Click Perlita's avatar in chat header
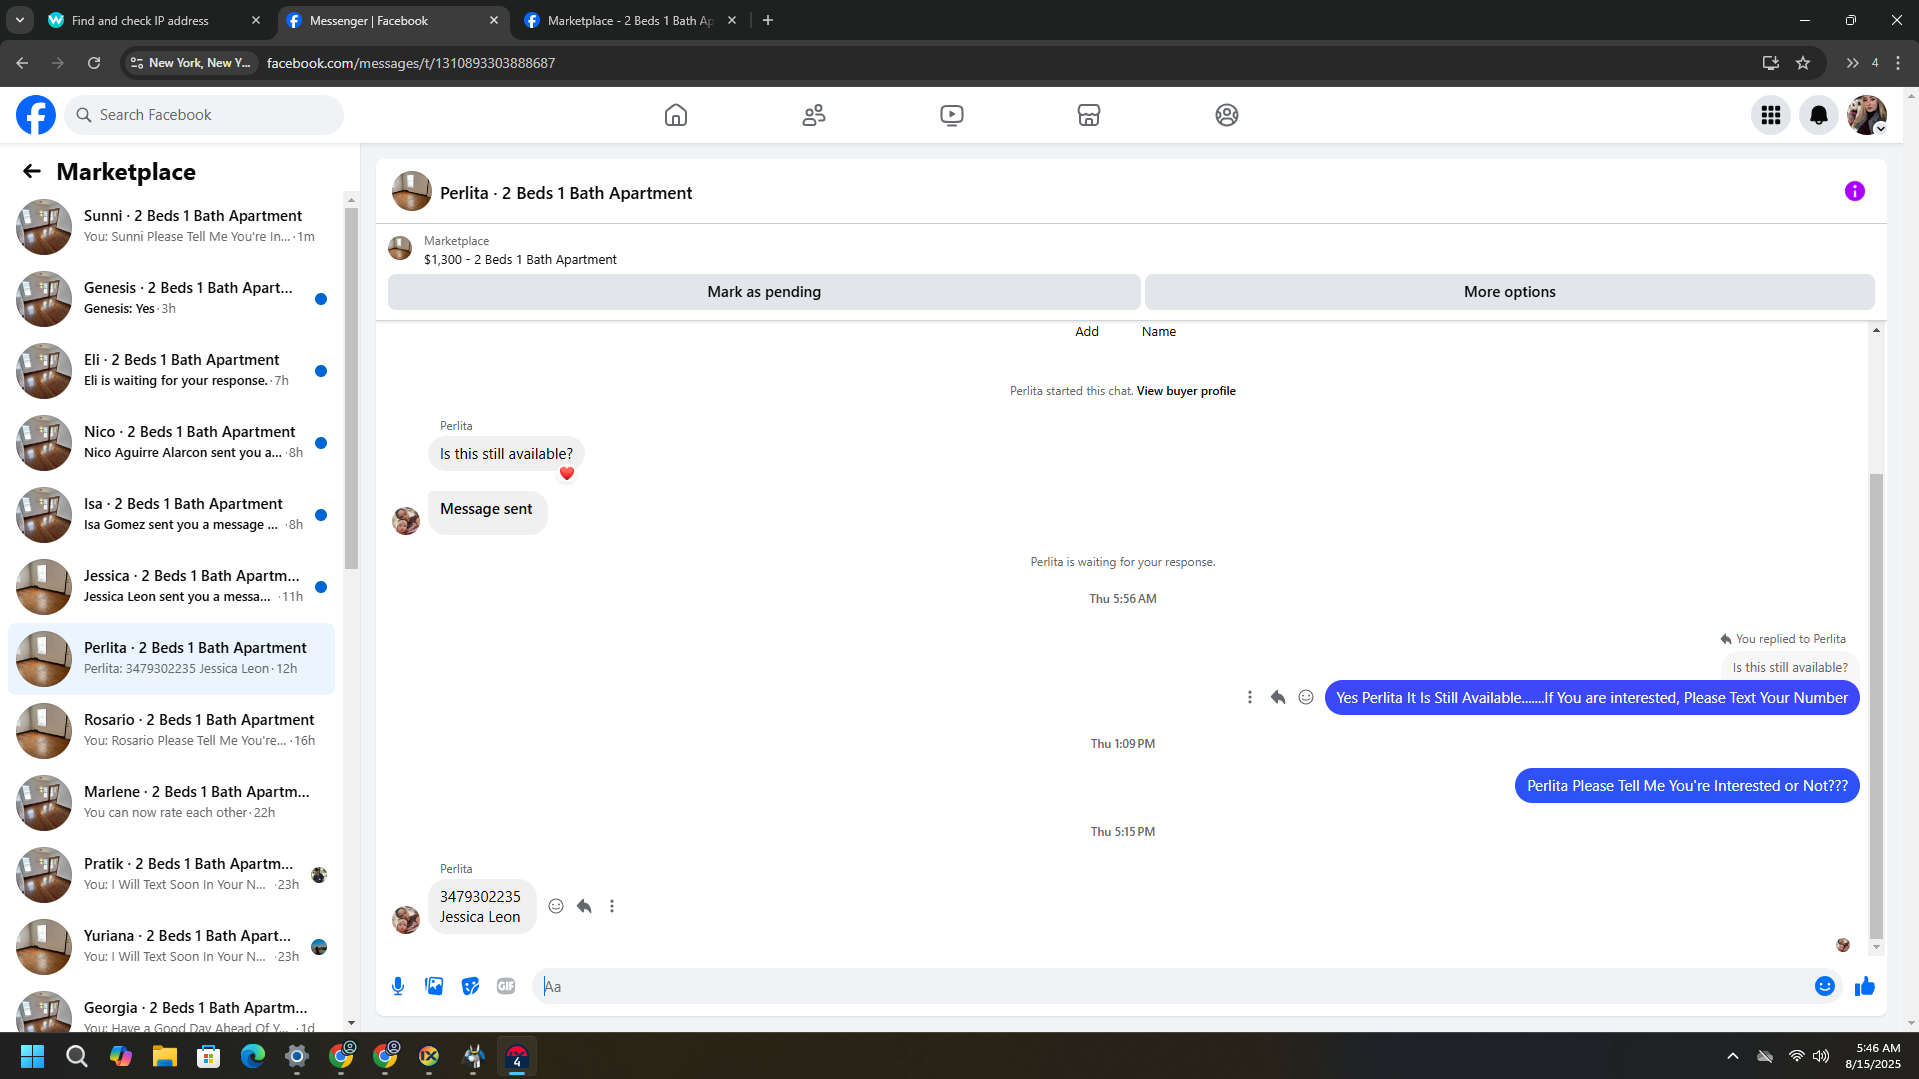Viewport: 1919px width, 1079px height. point(411,191)
